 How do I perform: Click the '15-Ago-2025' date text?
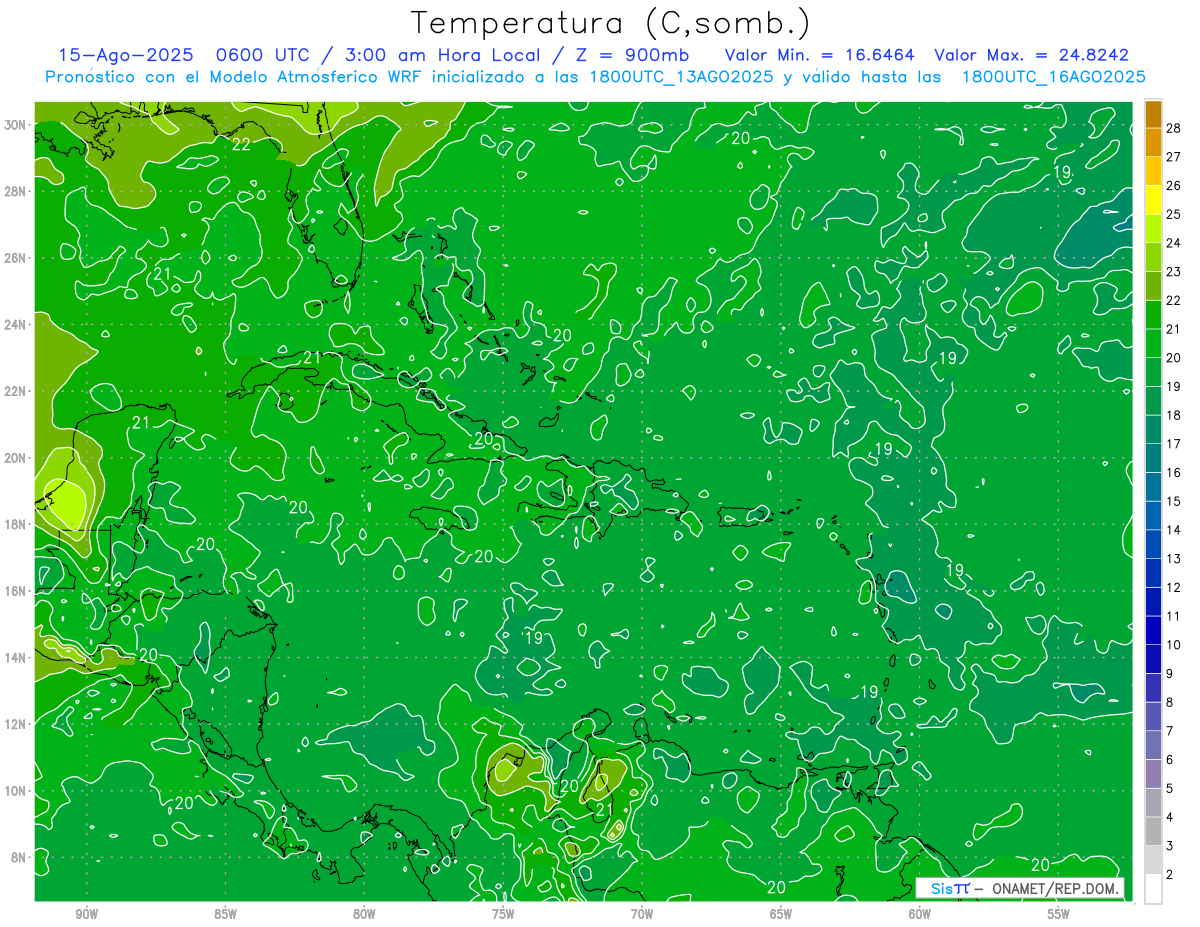coord(125,56)
